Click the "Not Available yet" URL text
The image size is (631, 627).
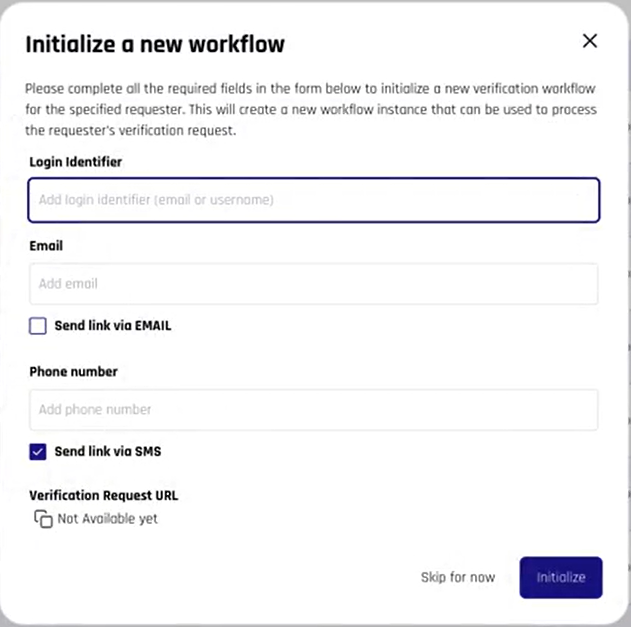coord(107,519)
